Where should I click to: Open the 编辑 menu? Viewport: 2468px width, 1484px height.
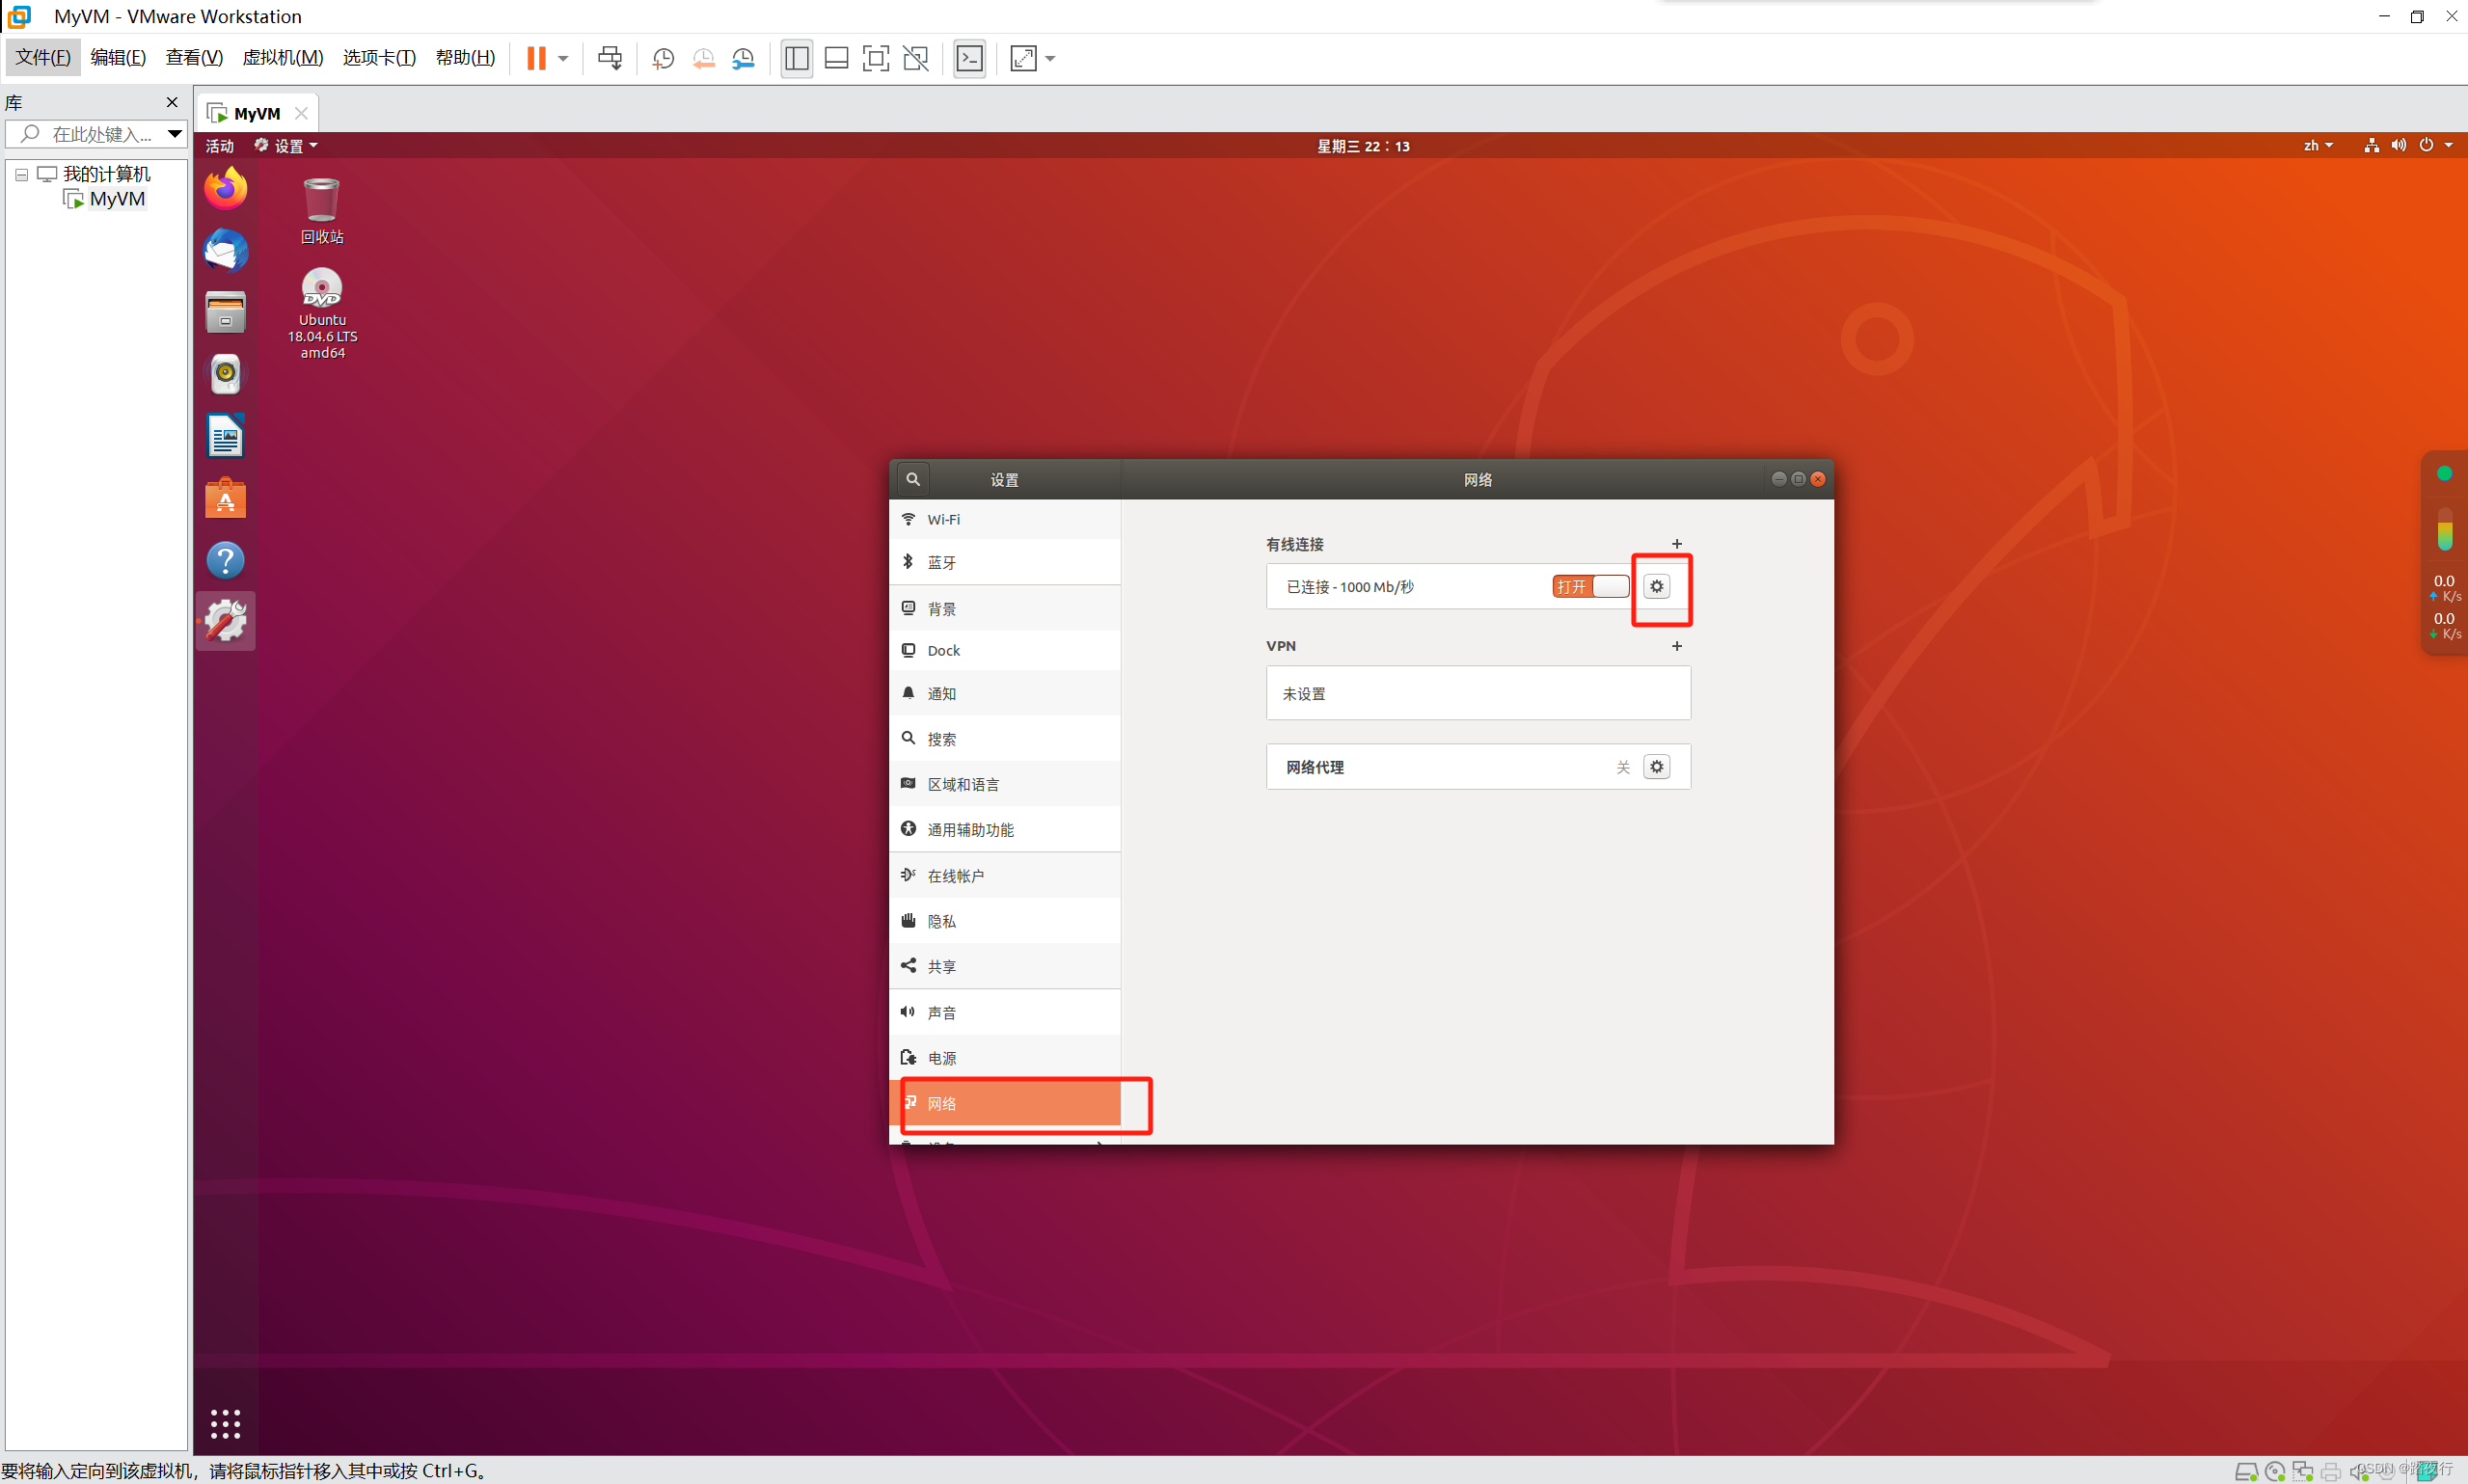click(118, 57)
